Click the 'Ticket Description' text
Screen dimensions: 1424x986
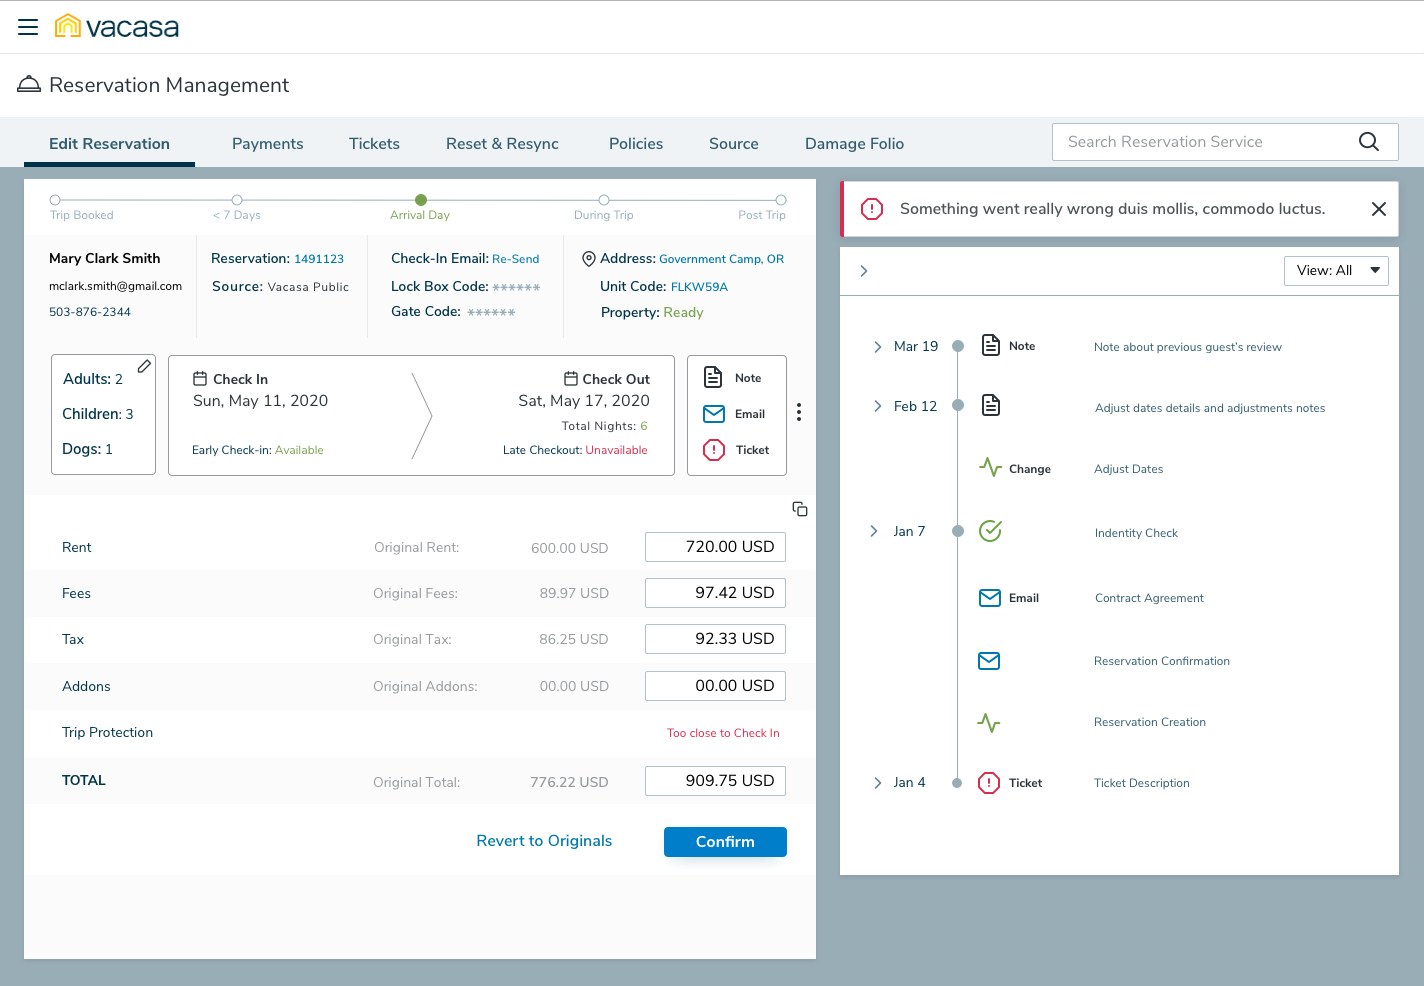1141,783
